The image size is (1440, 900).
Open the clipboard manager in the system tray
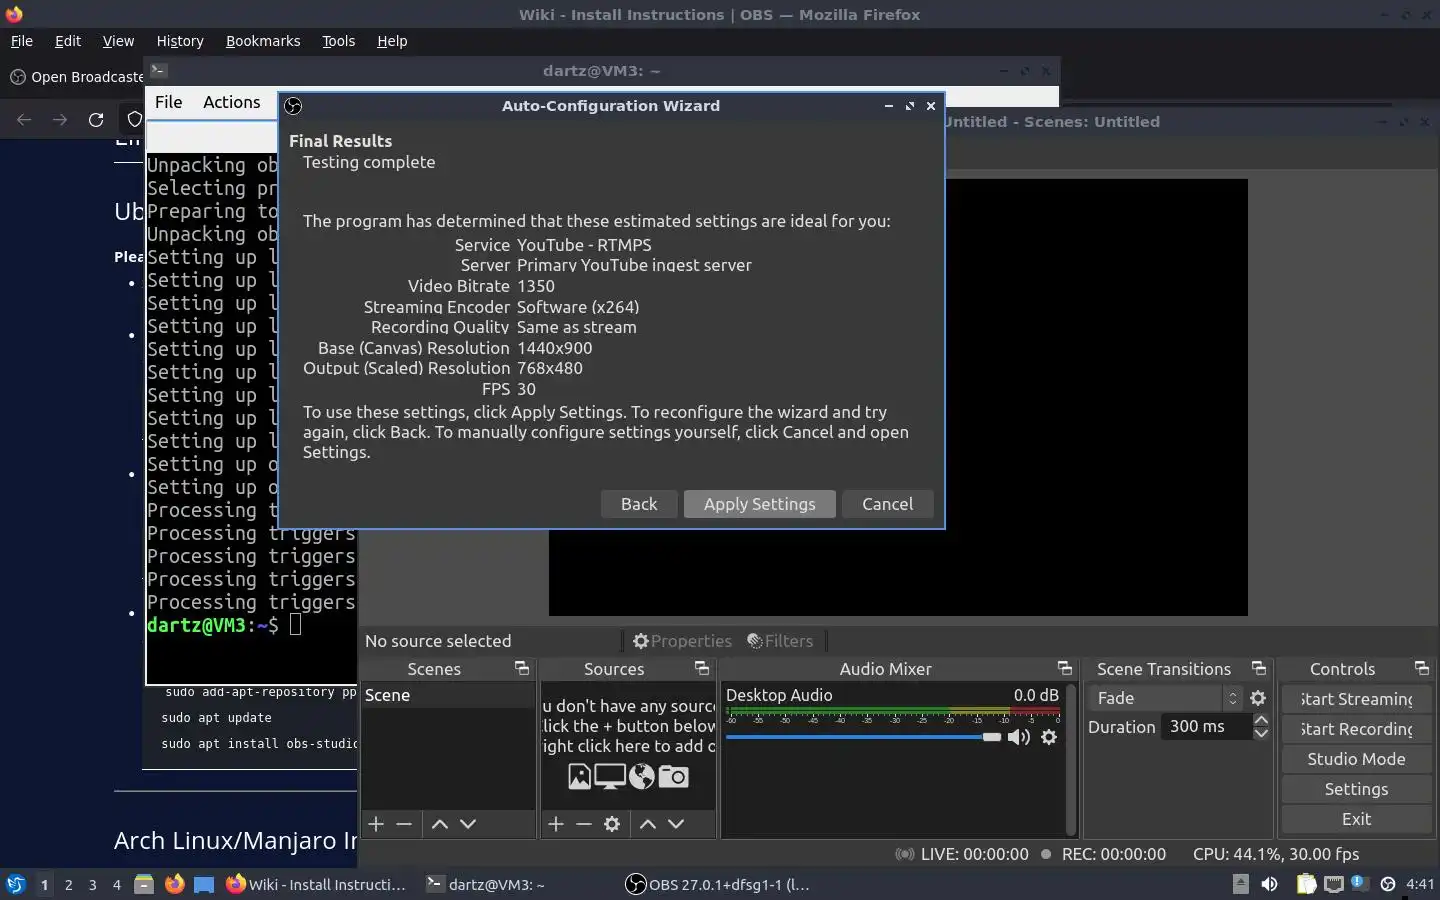pos(1306,884)
